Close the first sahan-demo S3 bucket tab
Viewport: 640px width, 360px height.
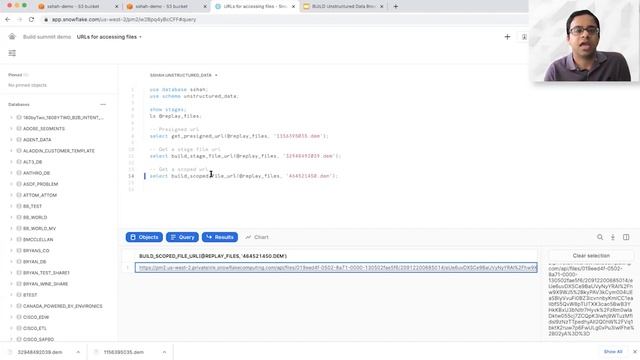pyautogui.click(x=116, y=7)
